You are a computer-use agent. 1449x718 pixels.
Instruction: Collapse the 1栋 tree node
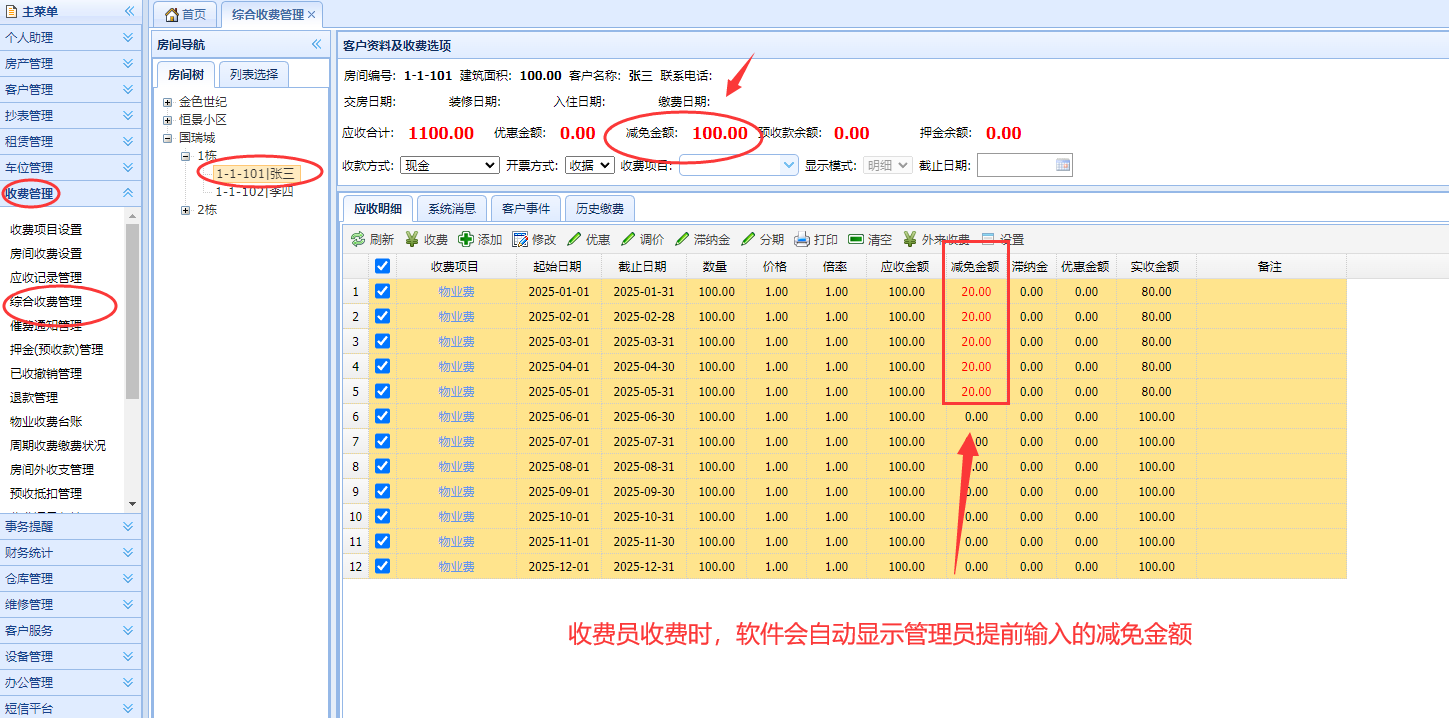point(186,156)
